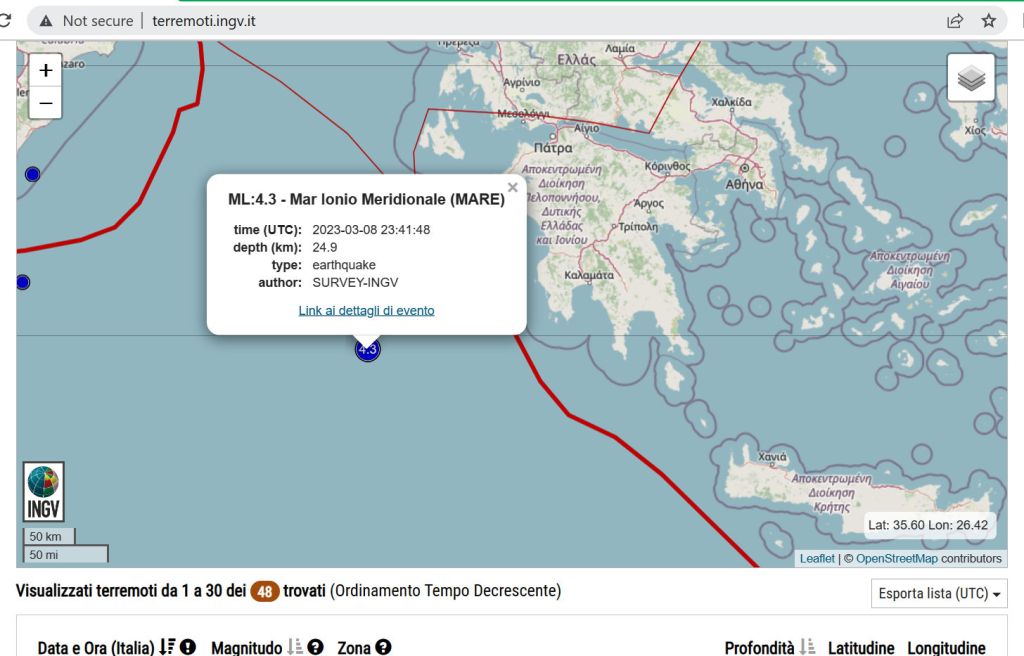Image resolution: width=1024 pixels, height=656 pixels.
Task: Open the Leaflet attribution link
Action: pyautogui.click(x=817, y=558)
